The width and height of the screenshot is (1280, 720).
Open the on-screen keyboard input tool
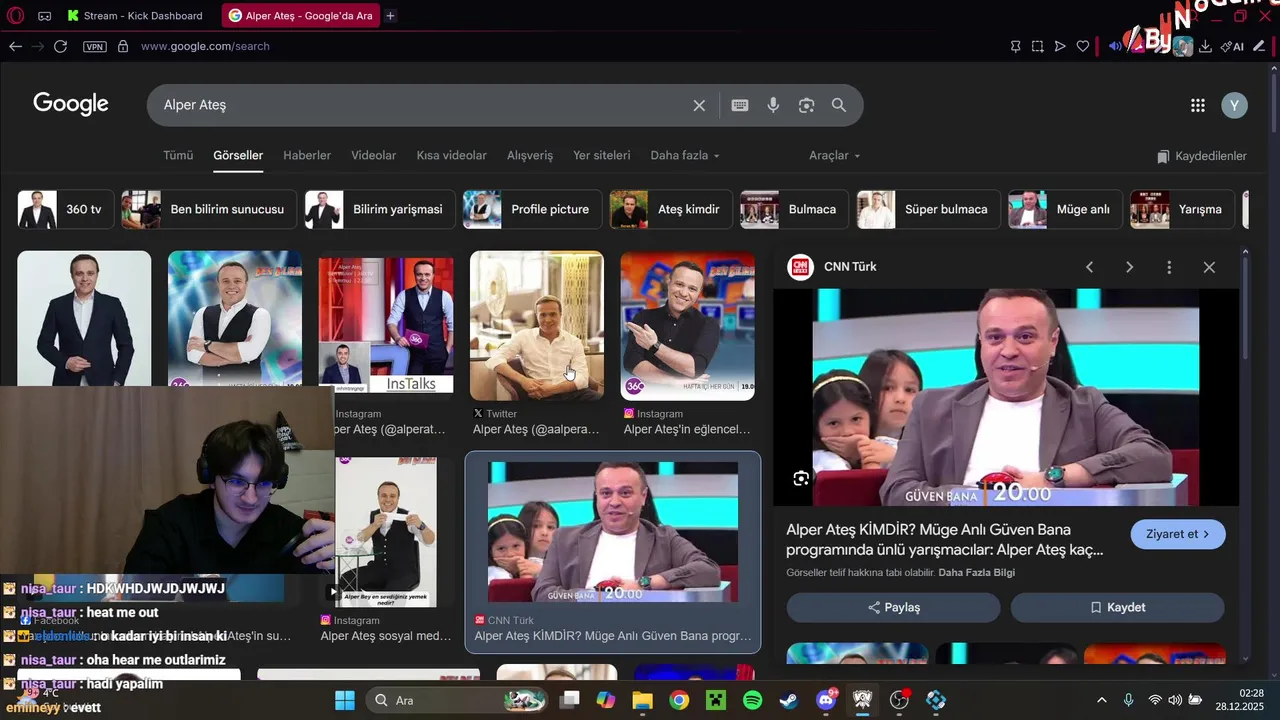pyautogui.click(x=740, y=105)
